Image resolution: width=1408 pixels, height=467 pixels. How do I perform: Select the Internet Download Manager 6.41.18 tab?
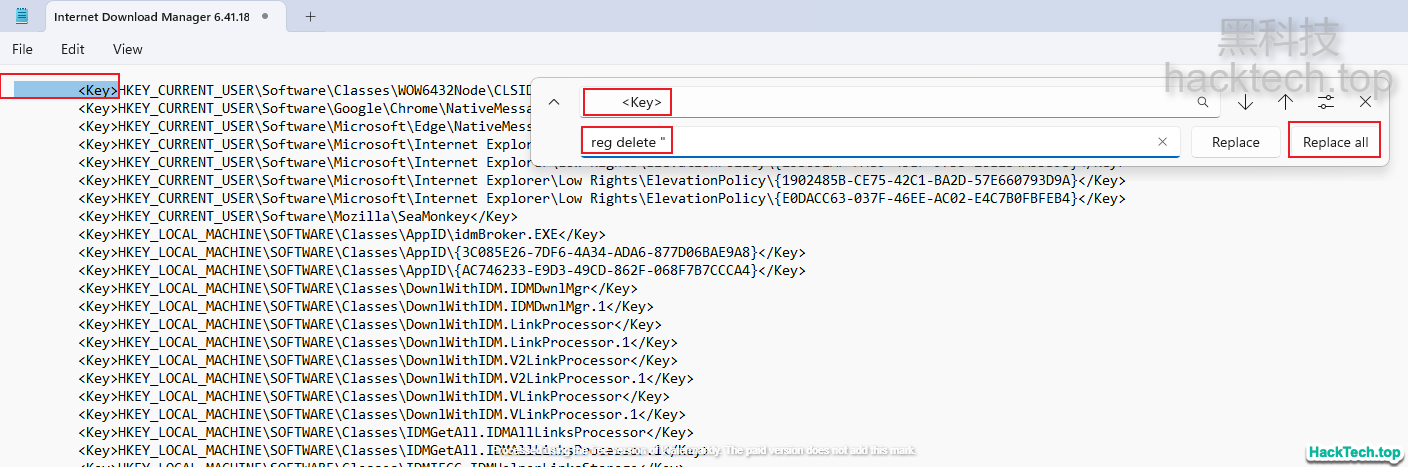150,17
